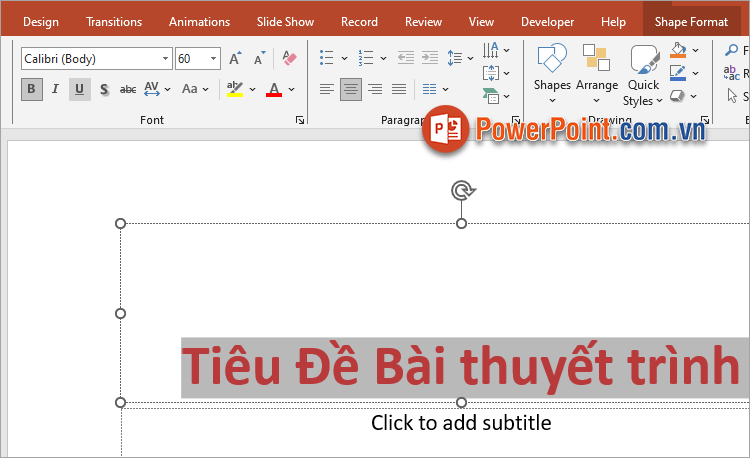750x458 pixels.
Task: Open the Animations tab
Action: (x=199, y=22)
